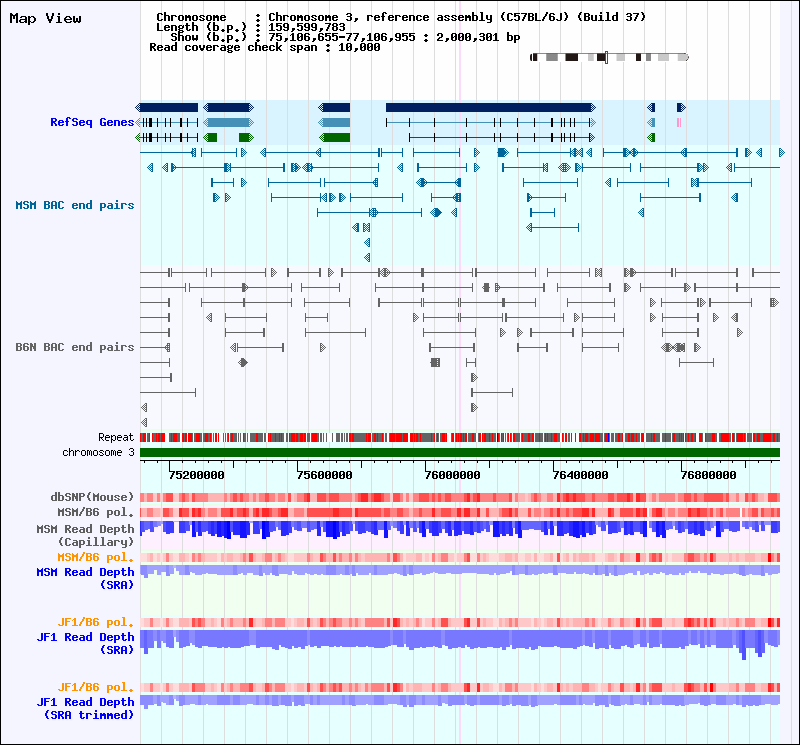Select the Repeat track label
Image resolution: width=800 pixels, height=745 pixels.
click(116, 437)
